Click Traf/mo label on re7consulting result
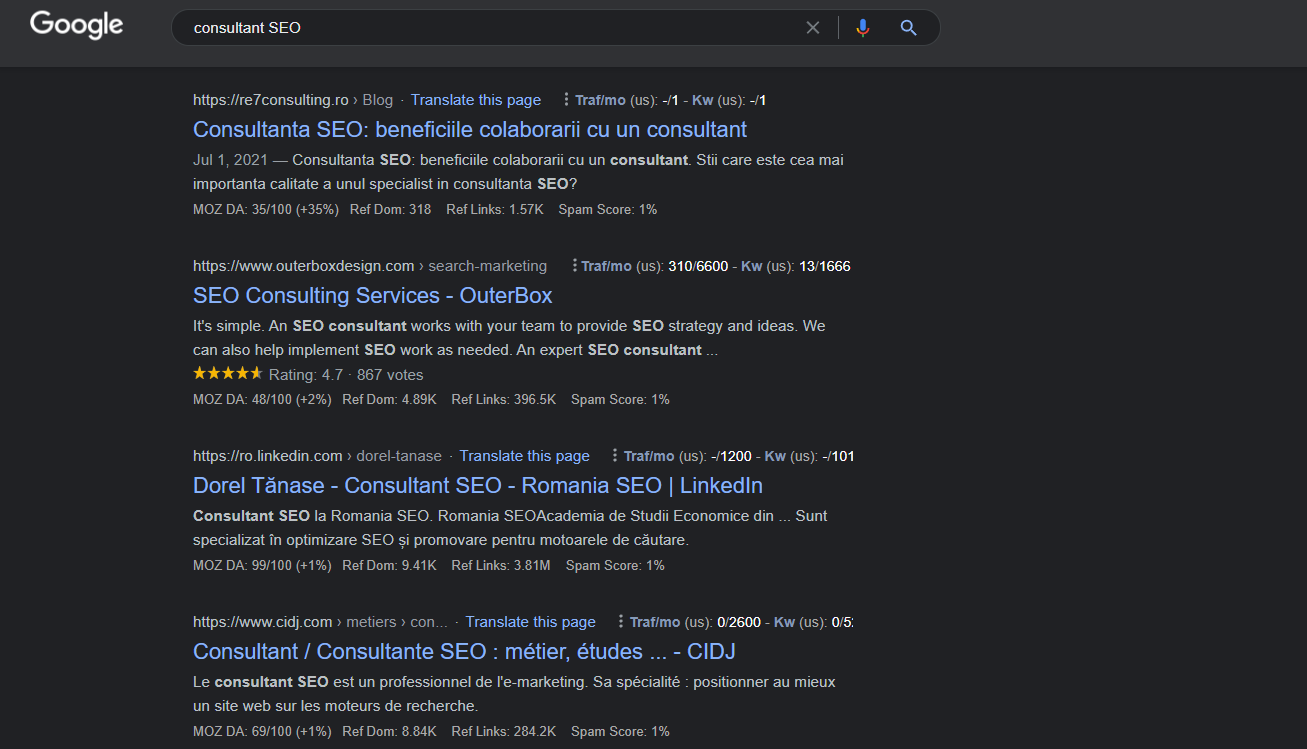 pos(600,100)
